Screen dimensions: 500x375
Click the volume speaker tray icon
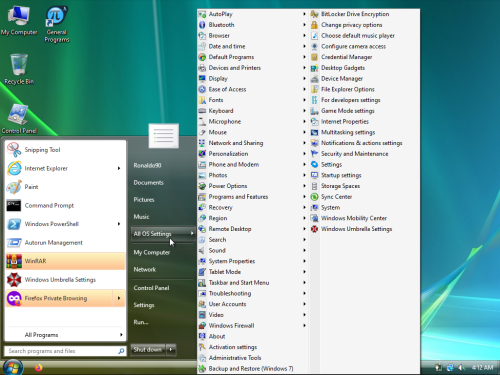point(462,367)
